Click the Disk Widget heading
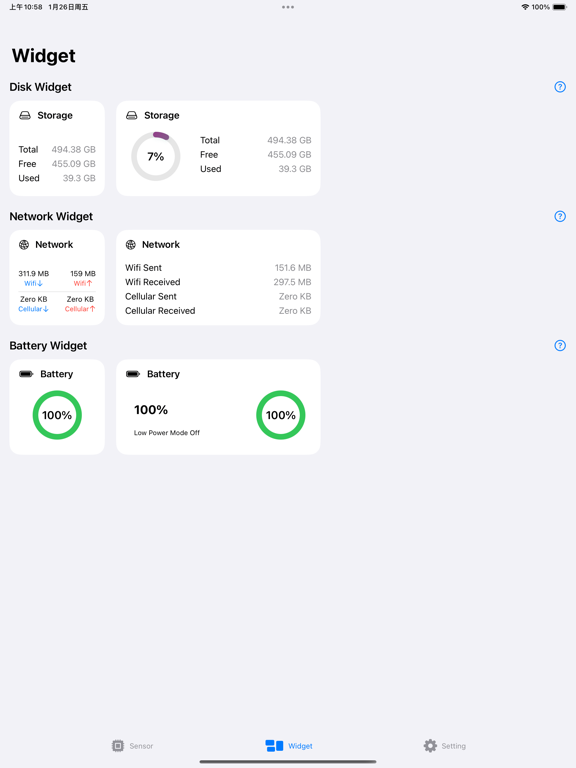Screen dimensions: 576x768 coord(40,87)
